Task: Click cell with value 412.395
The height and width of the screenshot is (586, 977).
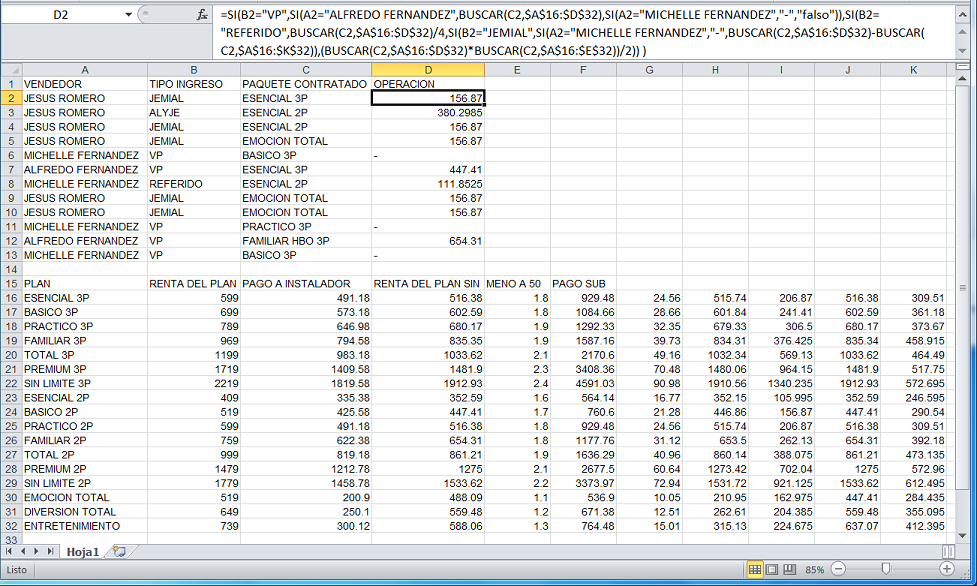Action: [x=913, y=526]
